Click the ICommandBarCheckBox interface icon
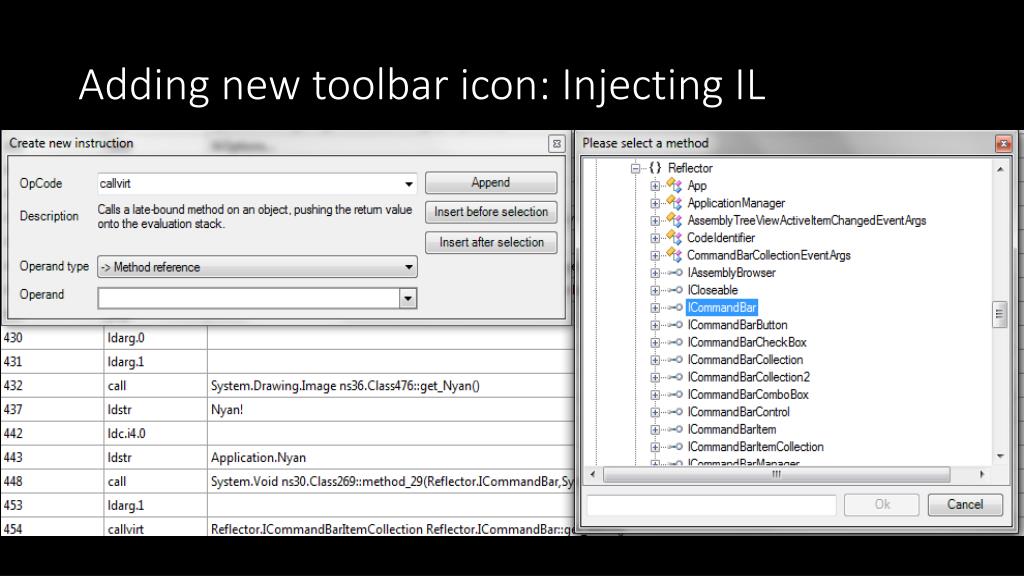1024x576 pixels. pos(675,342)
